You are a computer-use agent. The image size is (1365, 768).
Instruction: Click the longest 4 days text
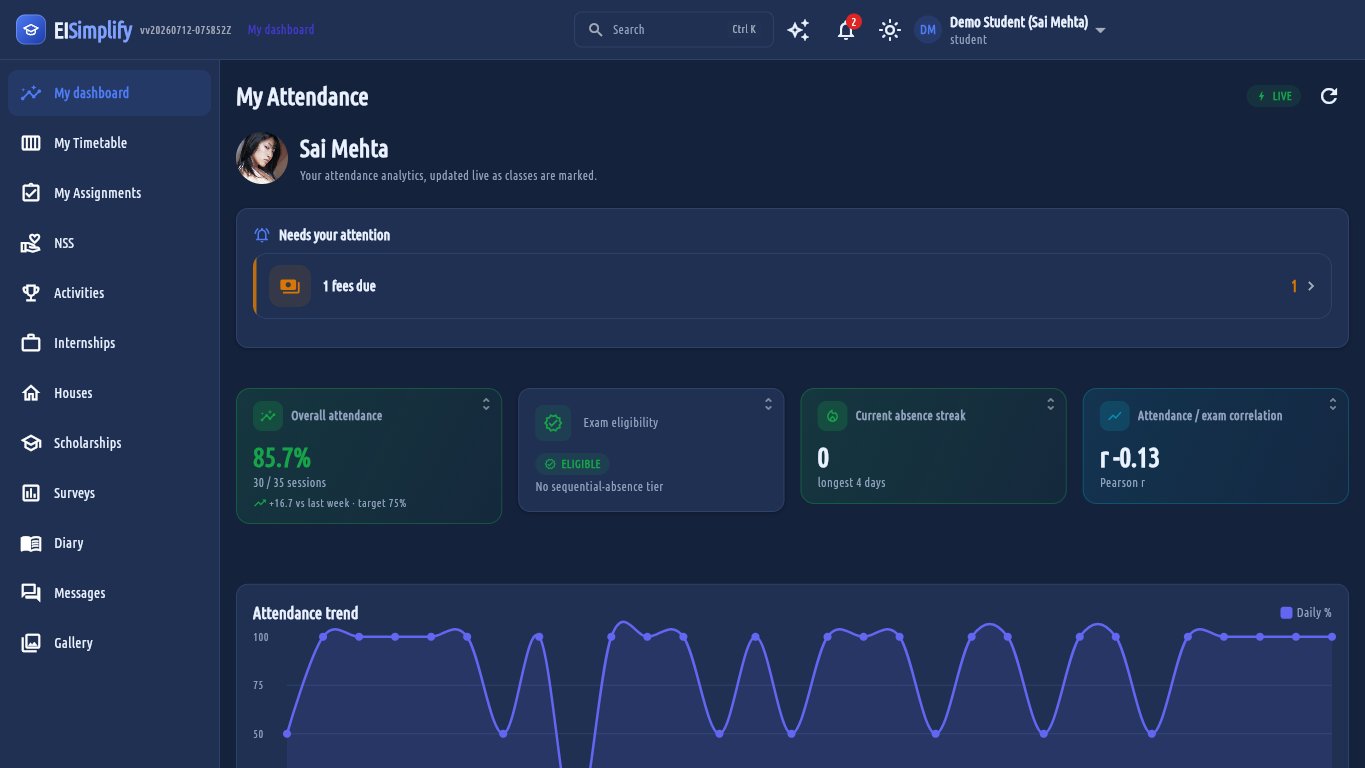tap(851, 483)
